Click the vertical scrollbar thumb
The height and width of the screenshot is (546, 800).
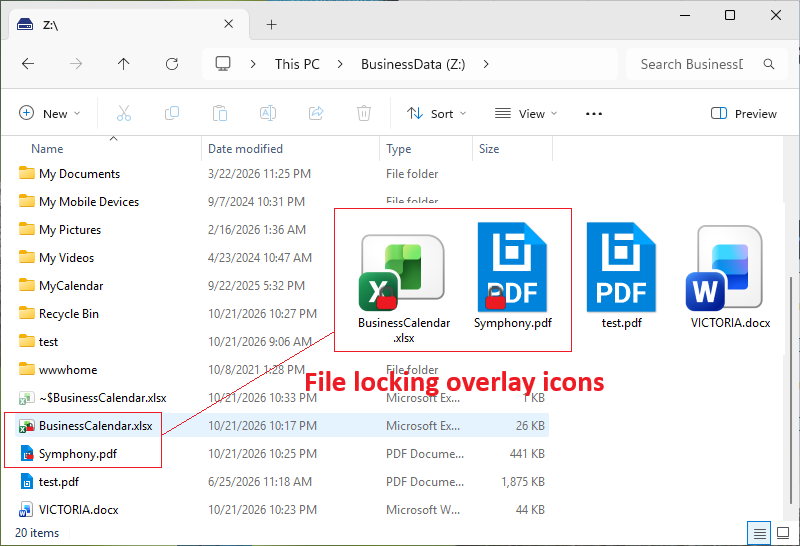791,390
